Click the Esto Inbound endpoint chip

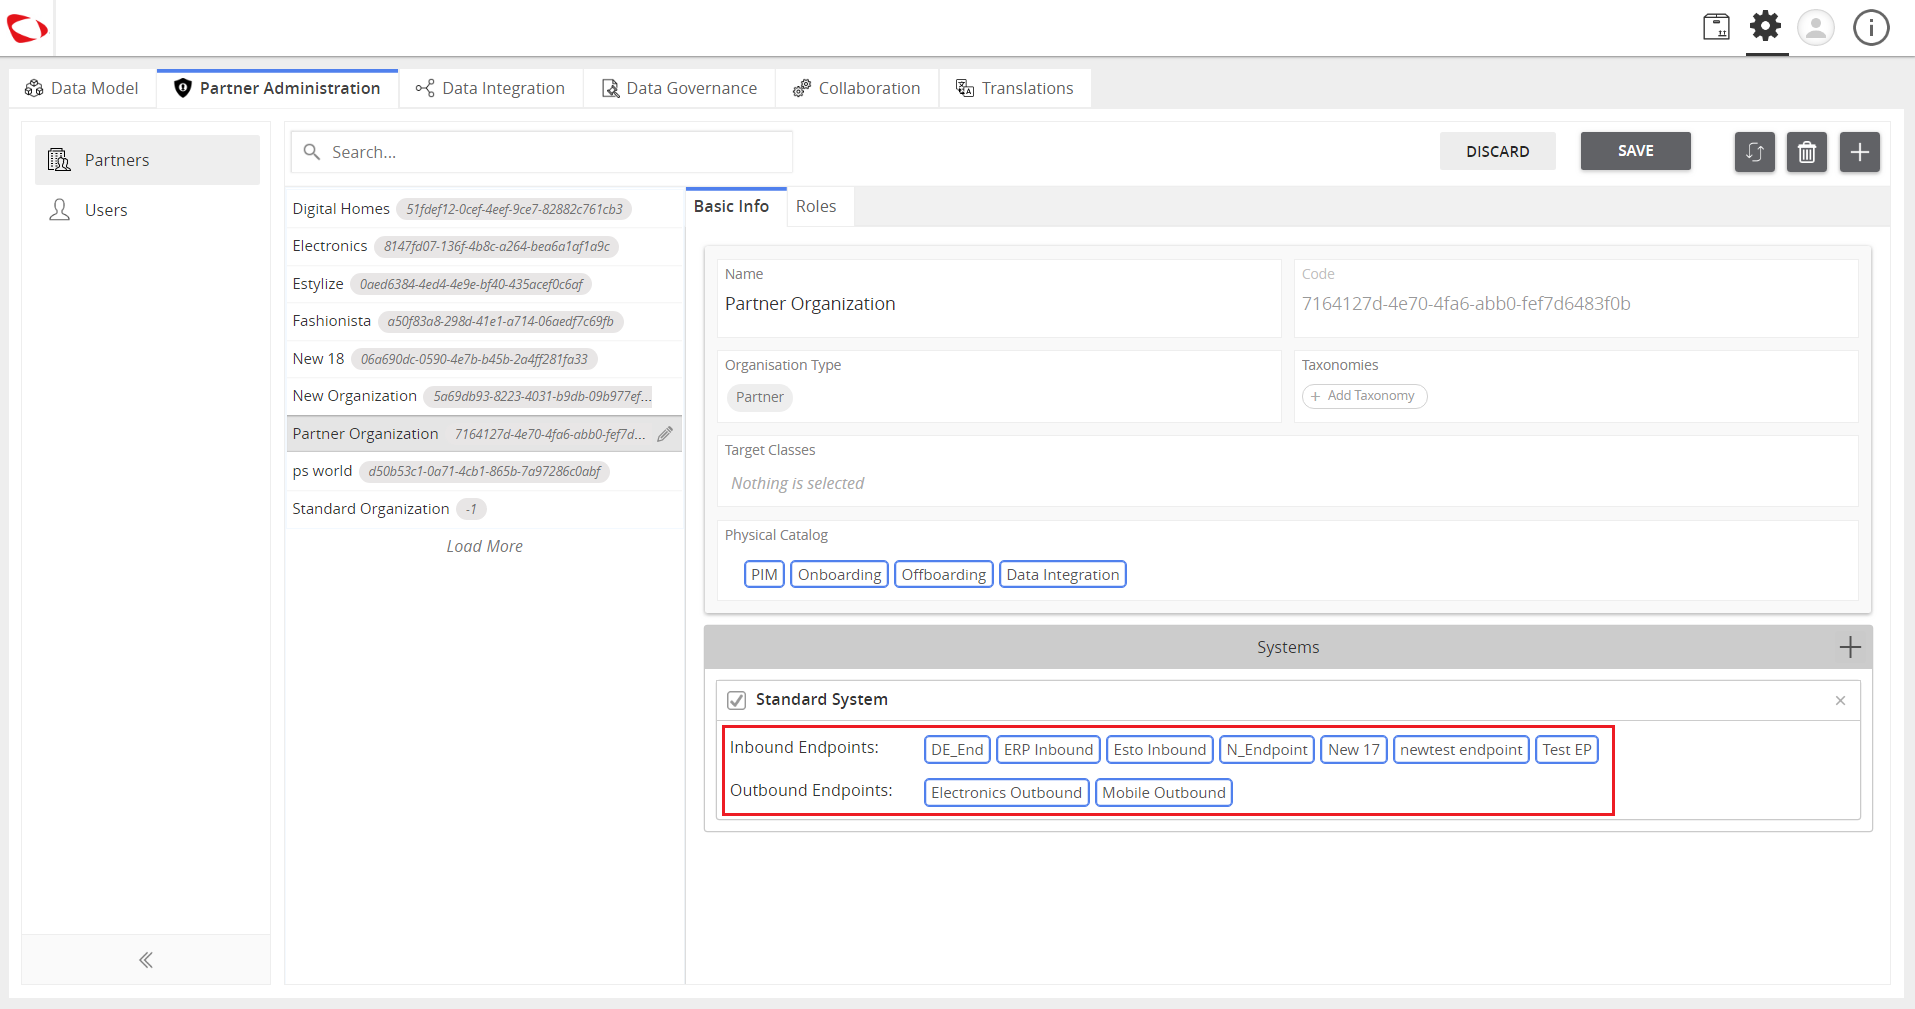pos(1160,750)
